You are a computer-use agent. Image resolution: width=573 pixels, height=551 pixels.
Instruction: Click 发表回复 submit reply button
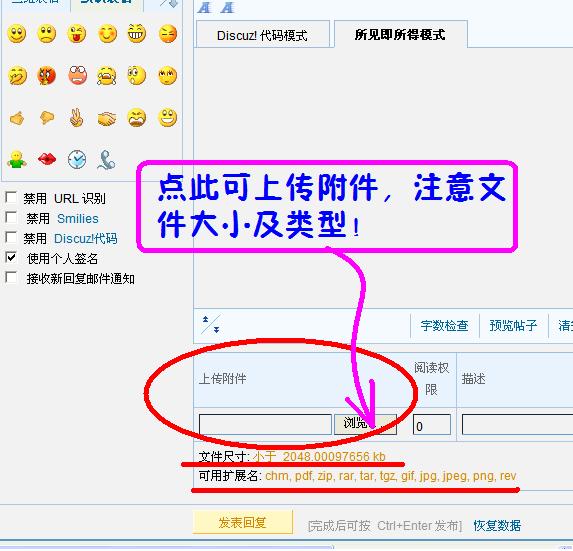tap(243, 522)
